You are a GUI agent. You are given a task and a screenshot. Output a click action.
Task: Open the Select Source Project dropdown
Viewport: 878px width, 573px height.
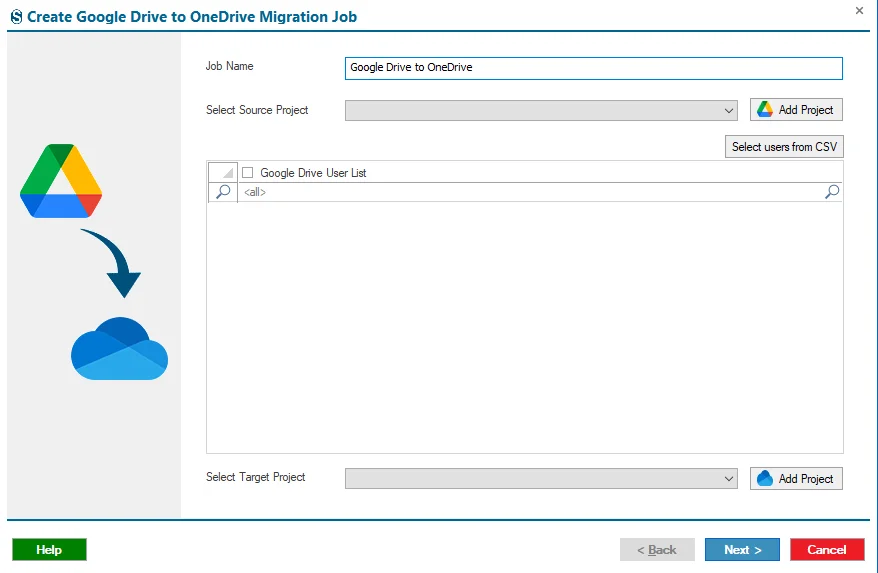[x=541, y=110]
